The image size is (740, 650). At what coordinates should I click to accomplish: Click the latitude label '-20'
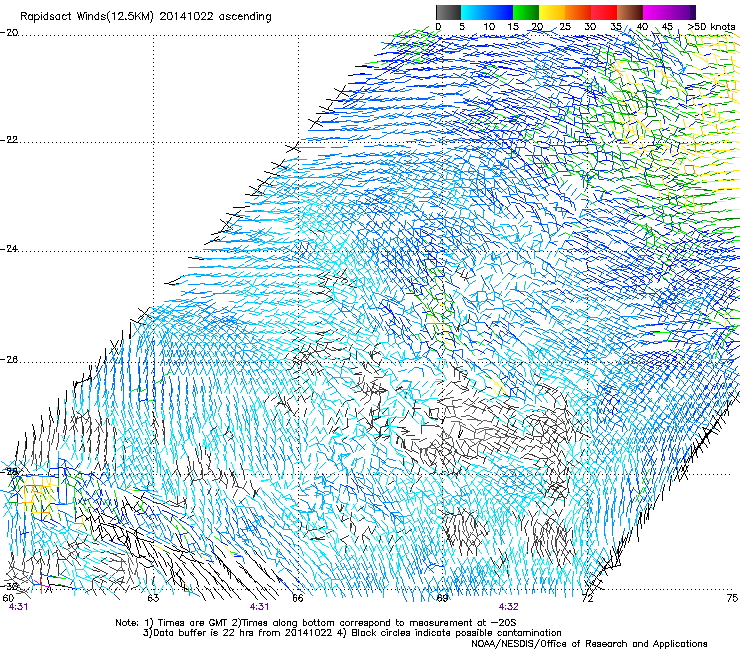[9, 33]
